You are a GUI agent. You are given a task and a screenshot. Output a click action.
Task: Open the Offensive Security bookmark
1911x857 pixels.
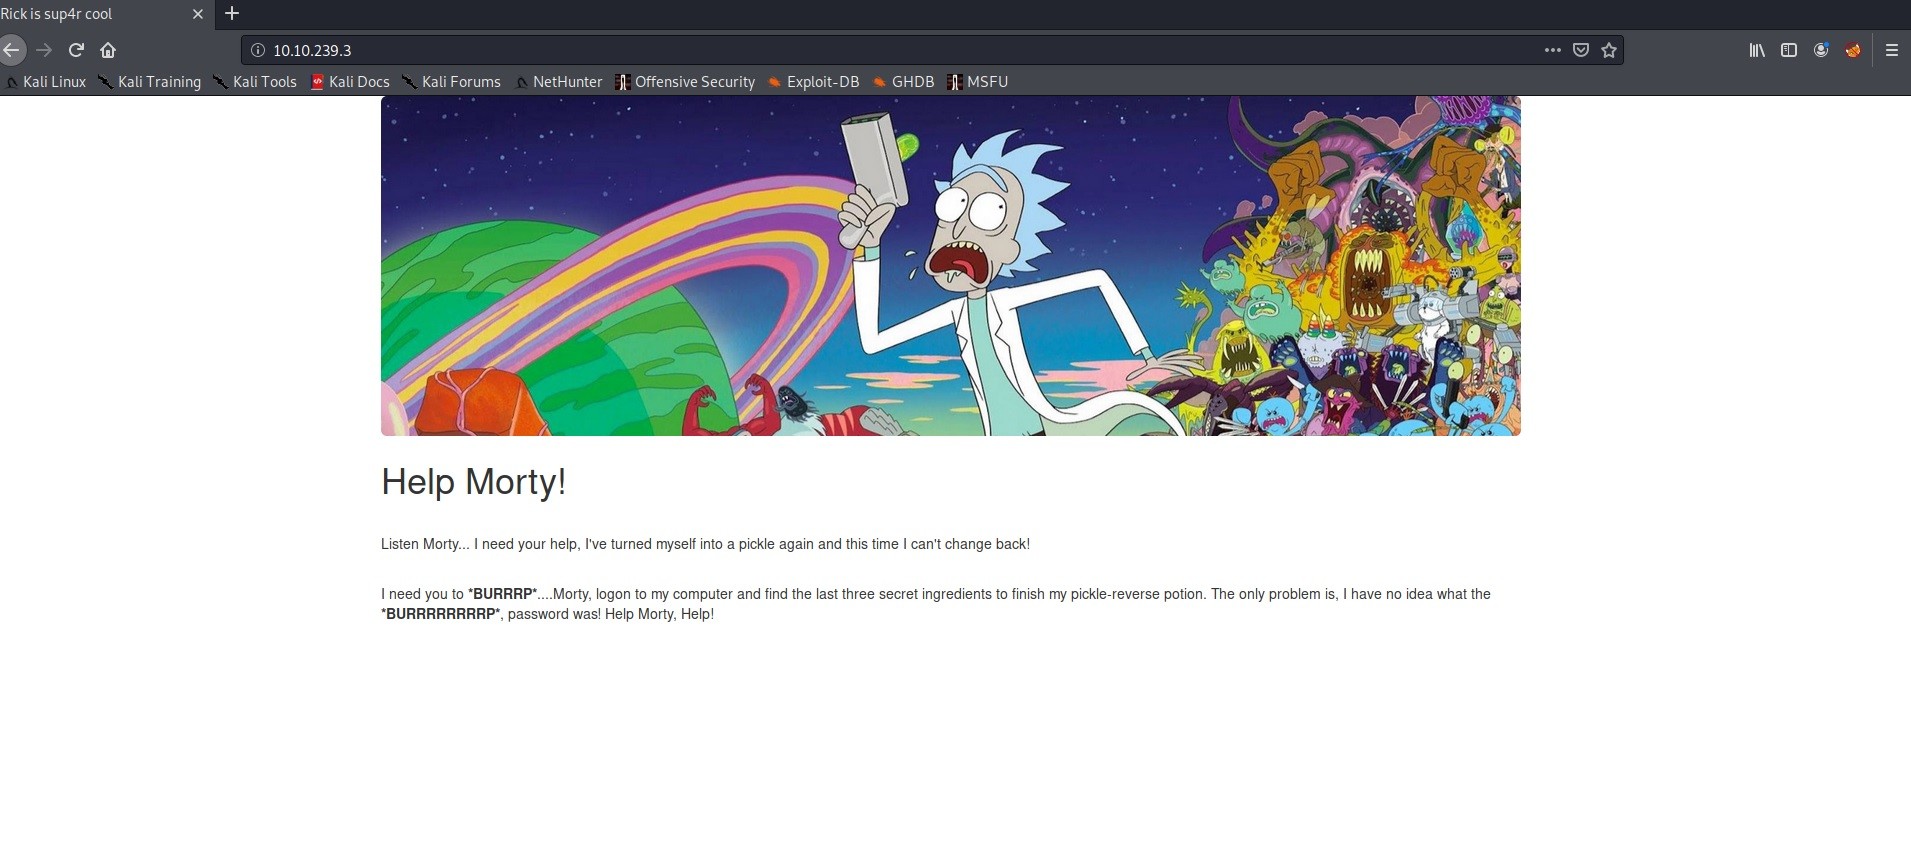[685, 82]
